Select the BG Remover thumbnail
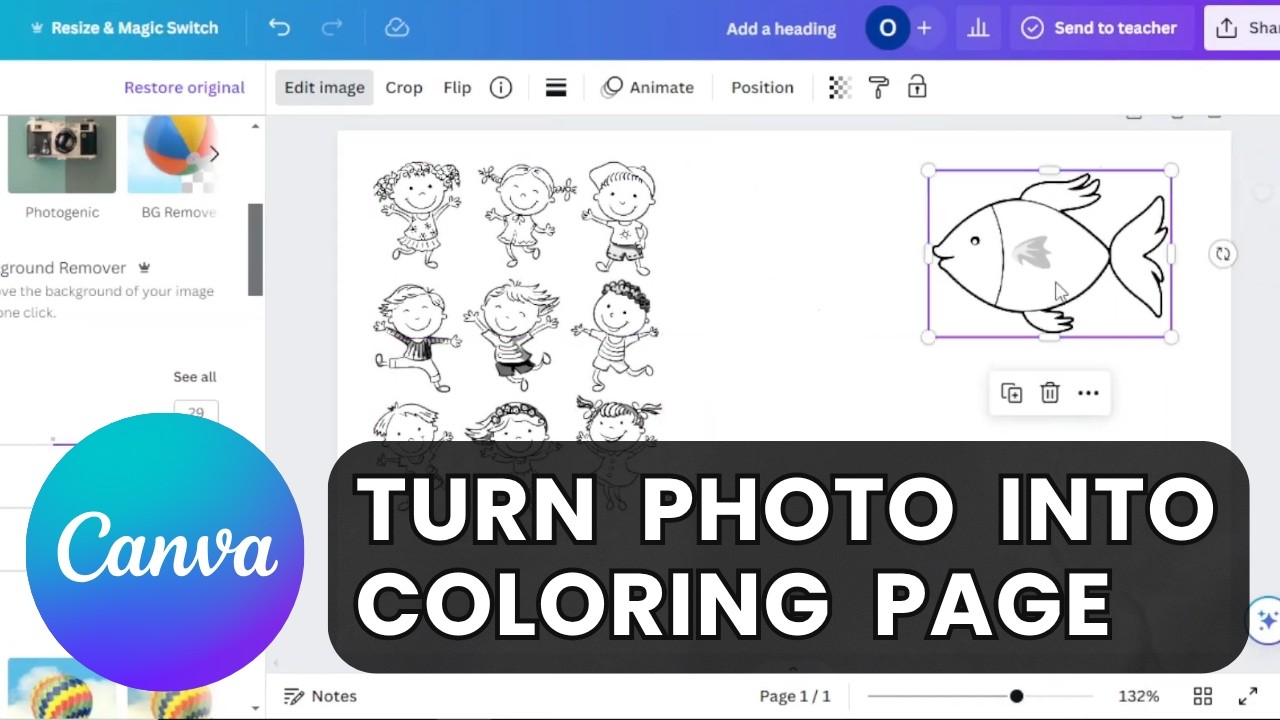This screenshot has width=1280, height=720. [x=178, y=155]
